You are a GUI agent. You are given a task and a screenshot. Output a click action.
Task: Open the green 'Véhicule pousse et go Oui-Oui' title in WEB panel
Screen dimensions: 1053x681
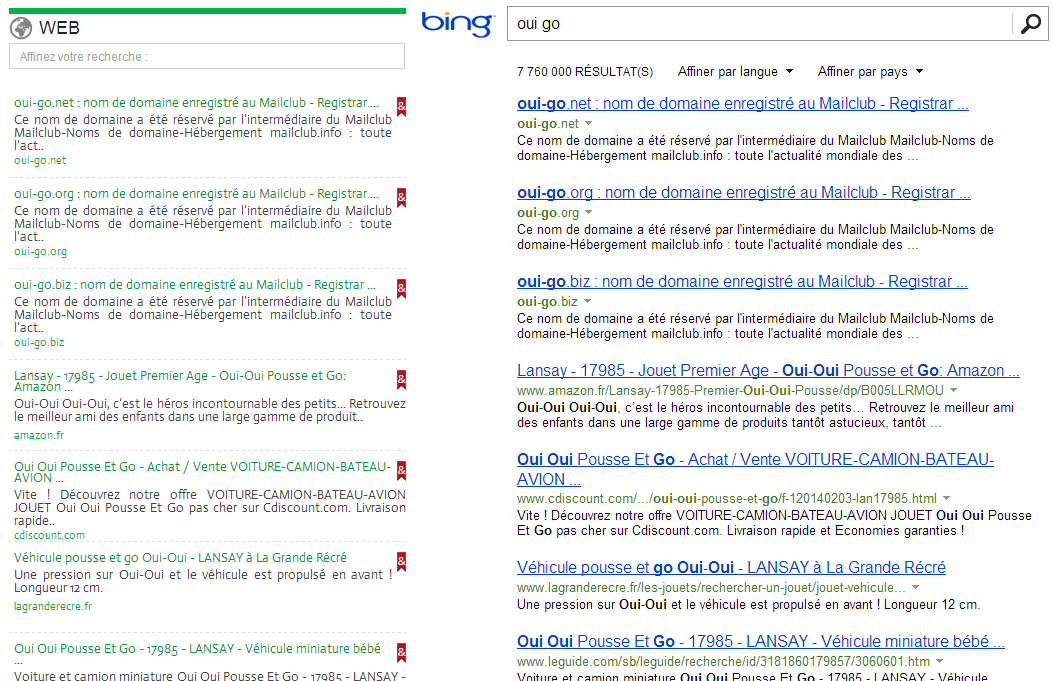(x=180, y=557)
